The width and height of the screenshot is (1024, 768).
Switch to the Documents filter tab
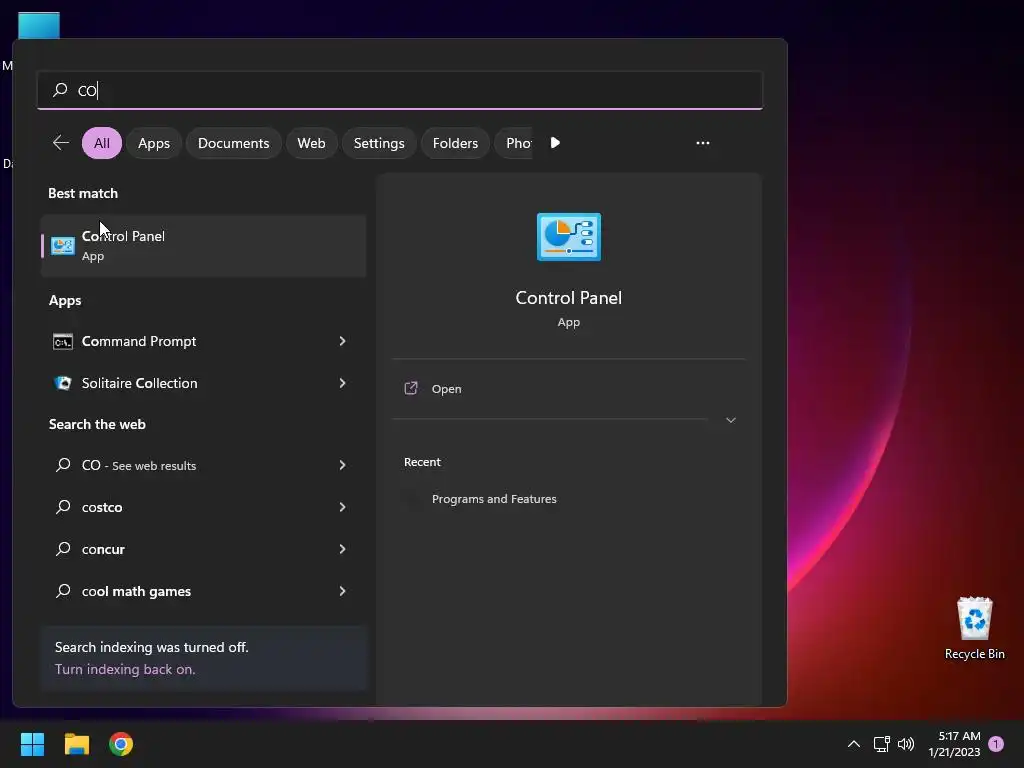(233, 143)
